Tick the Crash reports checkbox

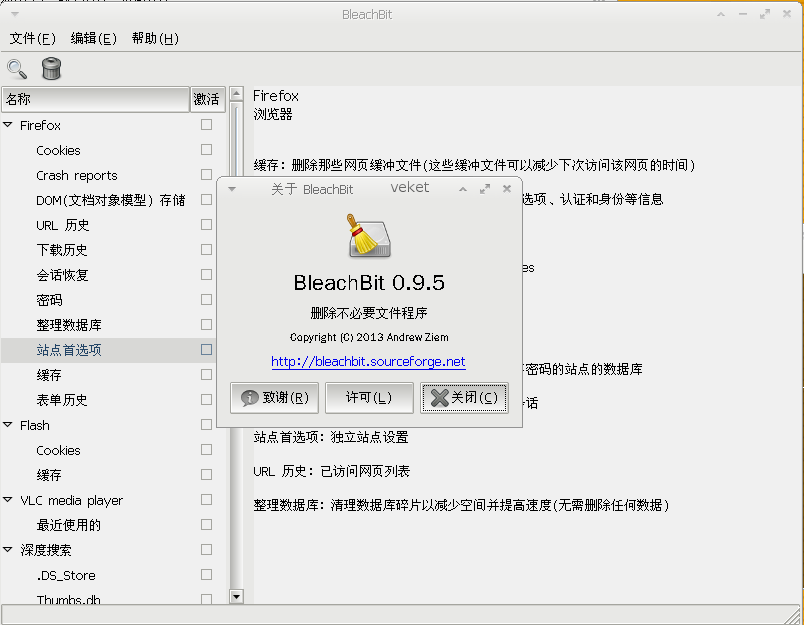pyautogui.click(x=207, y=175)
